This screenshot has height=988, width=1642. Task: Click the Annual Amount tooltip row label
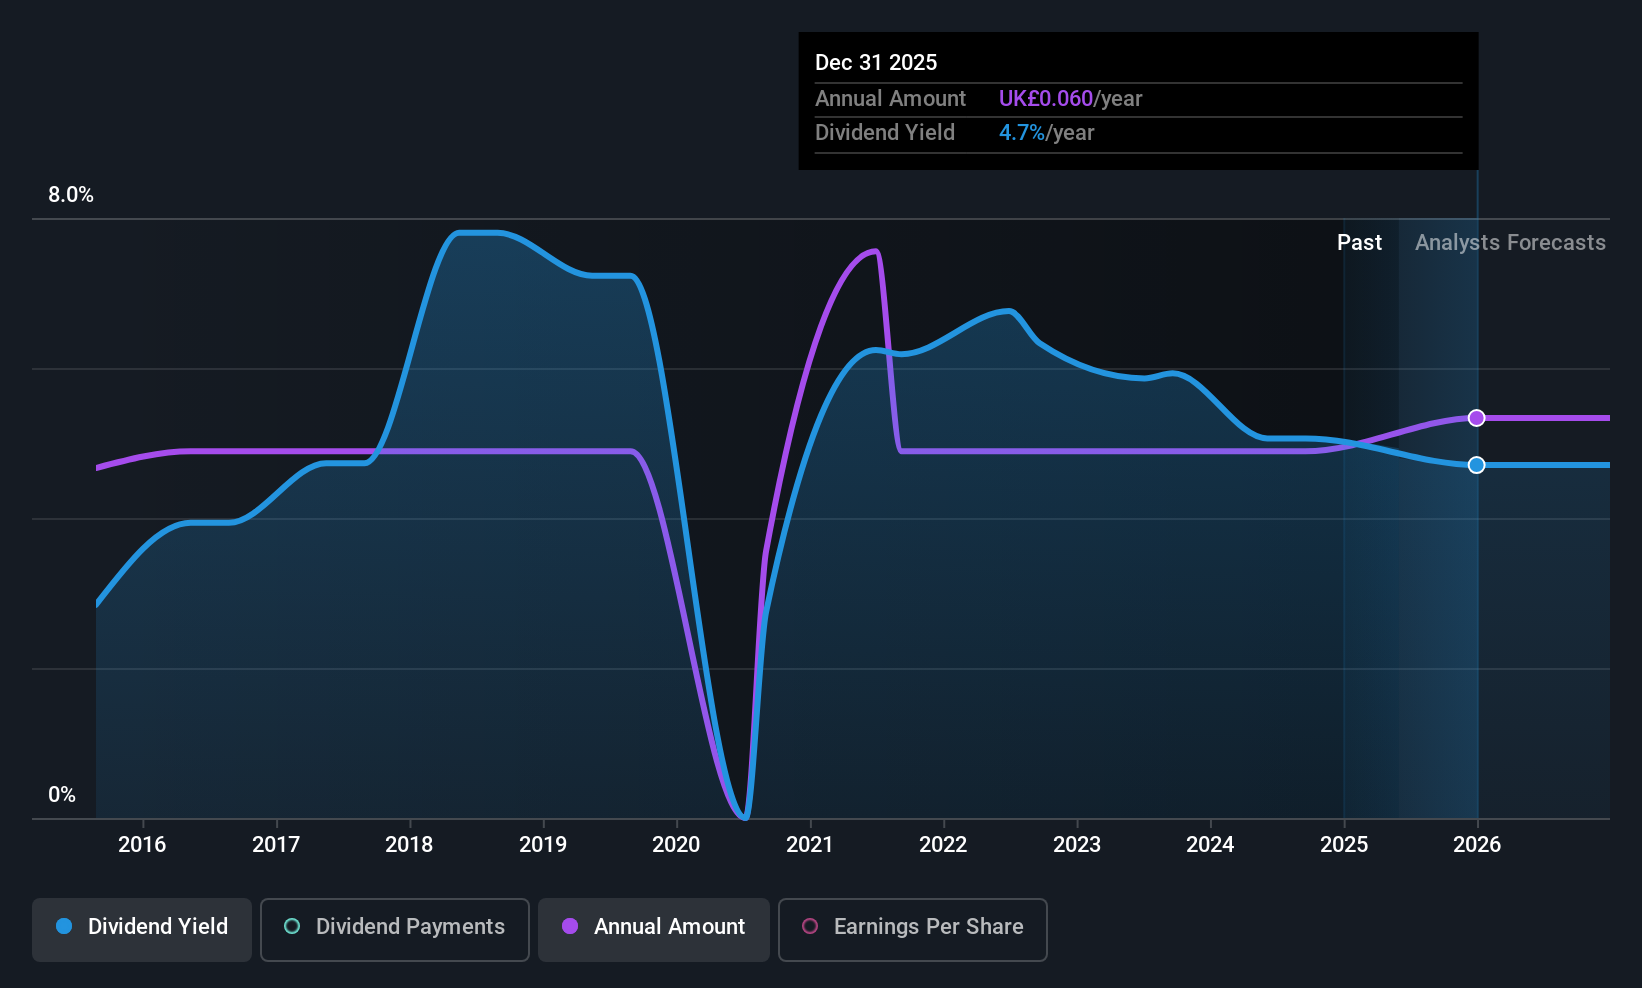pos(890,99)
